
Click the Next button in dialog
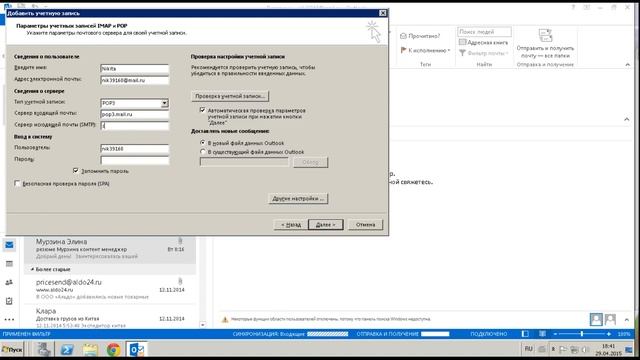point(325,224)
